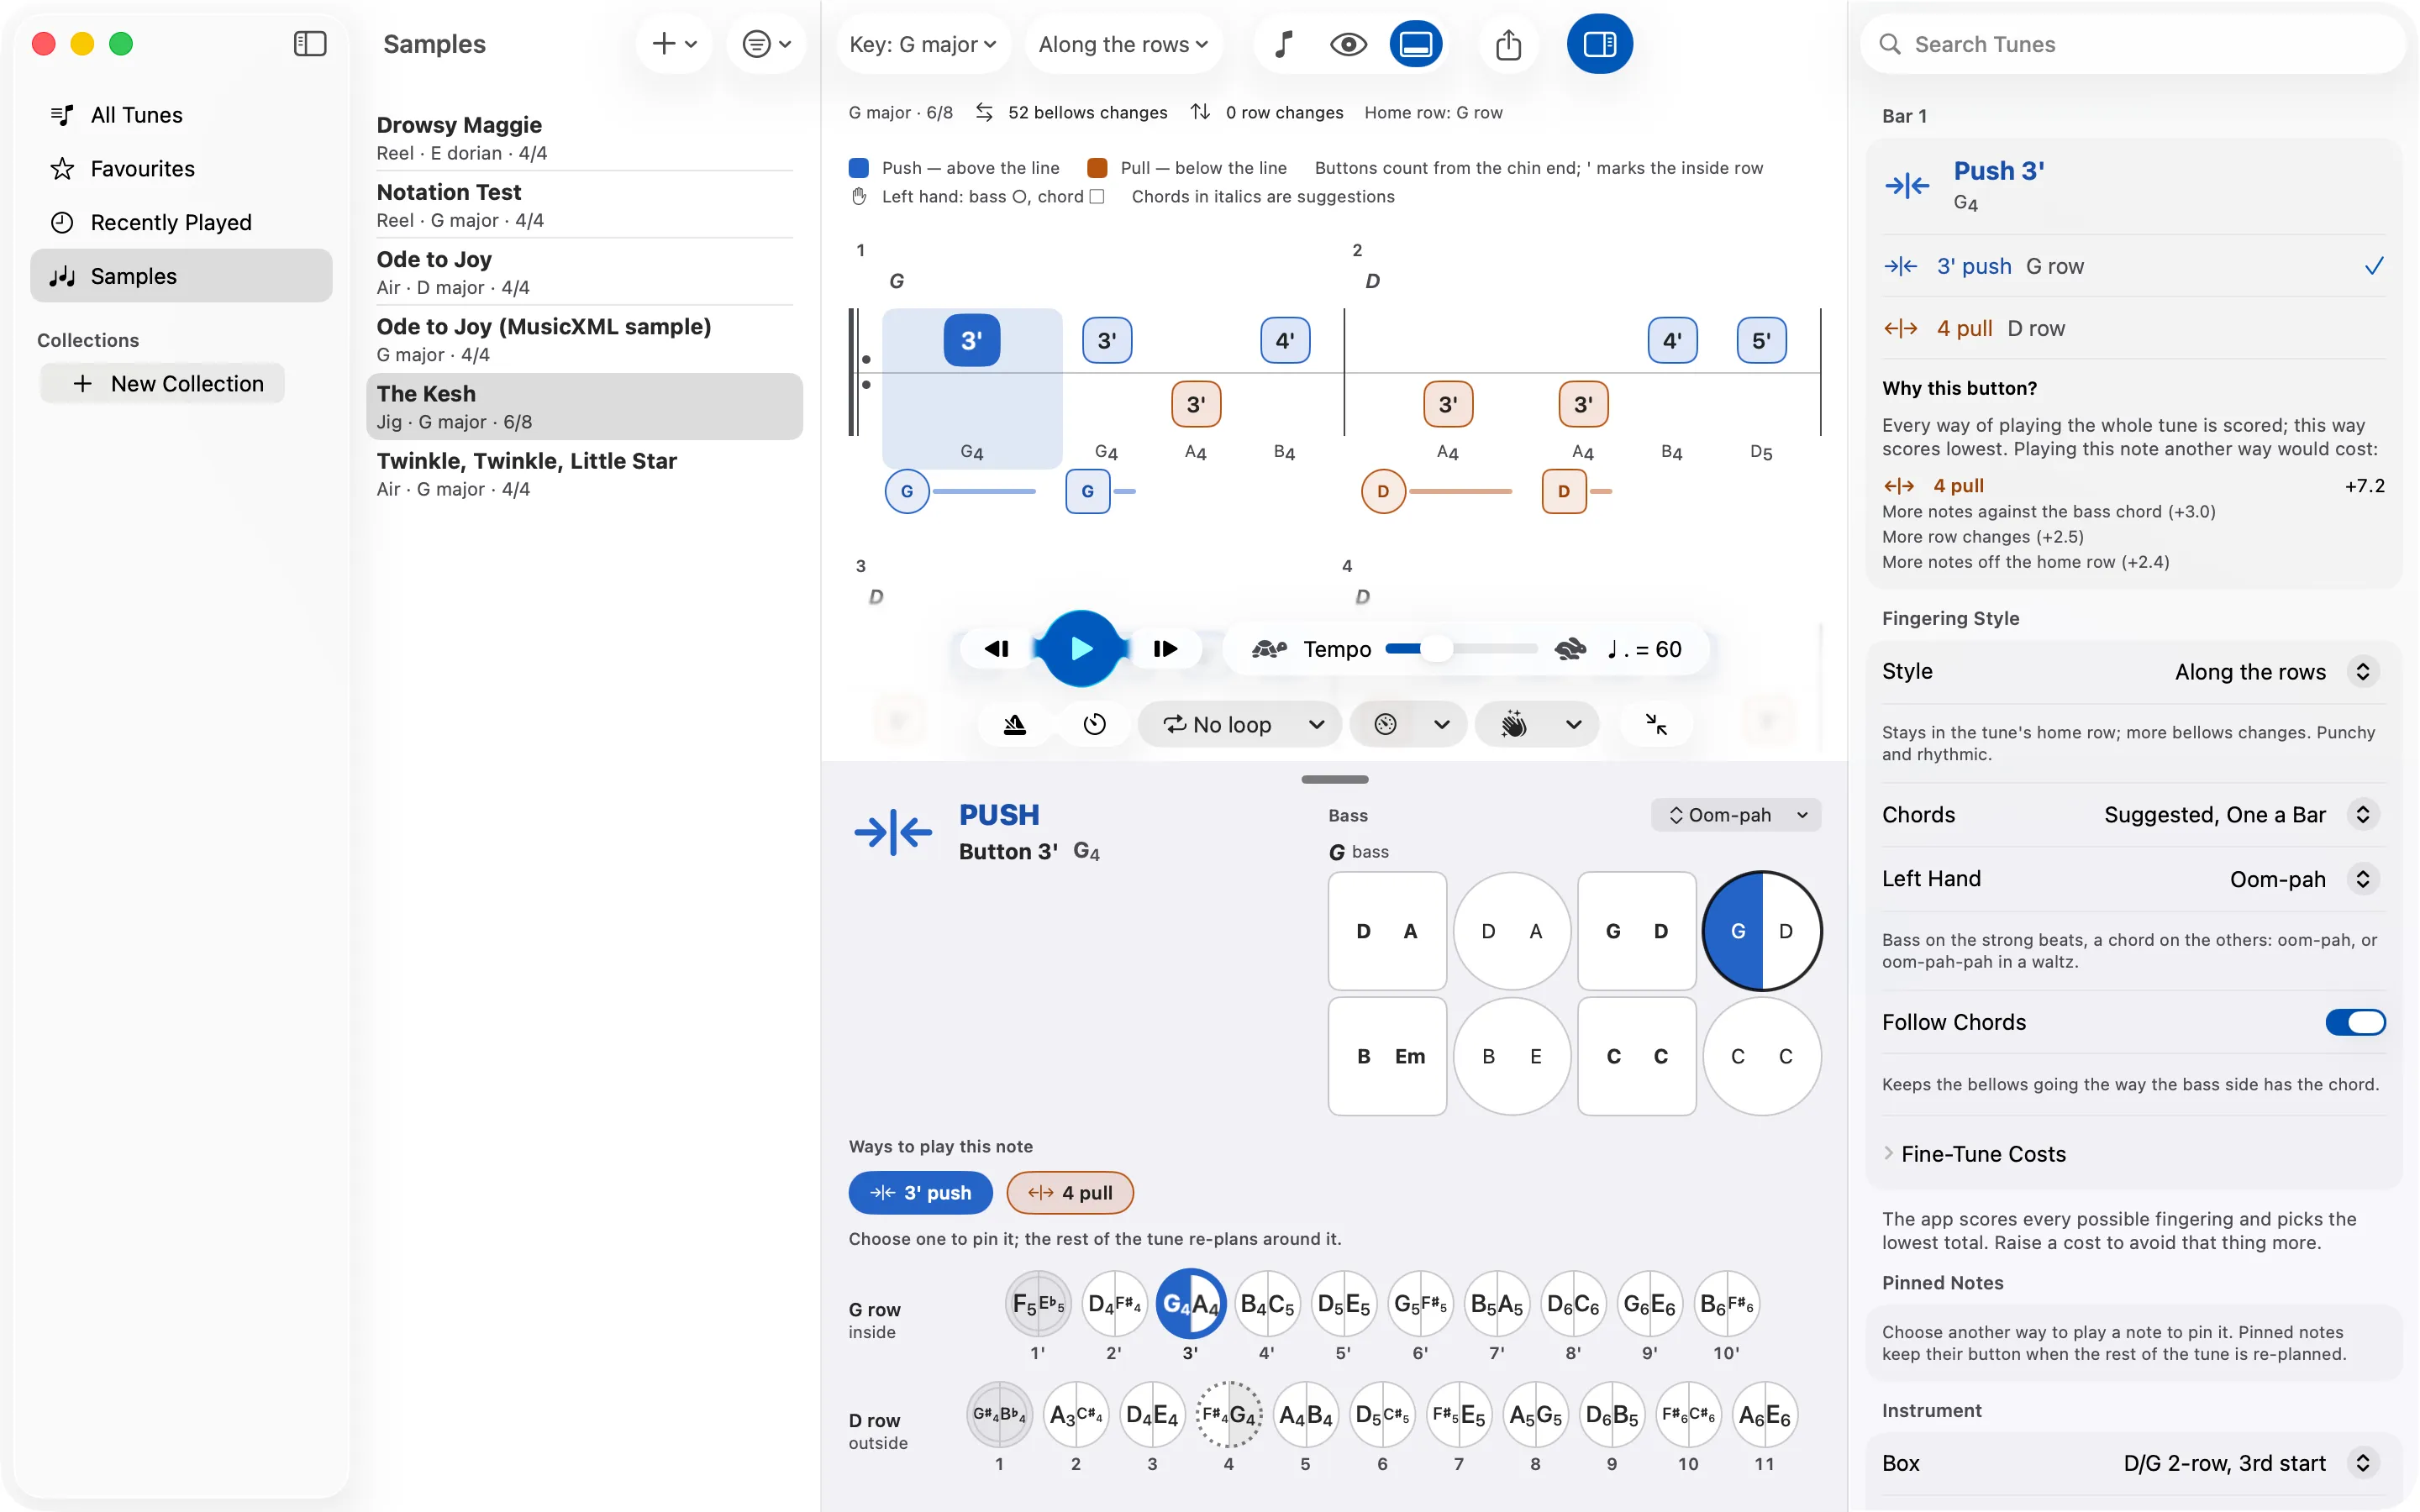Click the tortoise slow-tempo icon
This screenshot has width=2420, height=1512.
pyautogui.click(x=1269, y=649)
